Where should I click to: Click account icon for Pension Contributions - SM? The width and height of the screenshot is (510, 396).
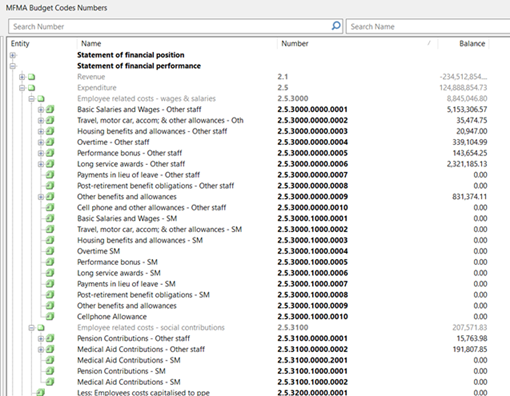[50, 371]
